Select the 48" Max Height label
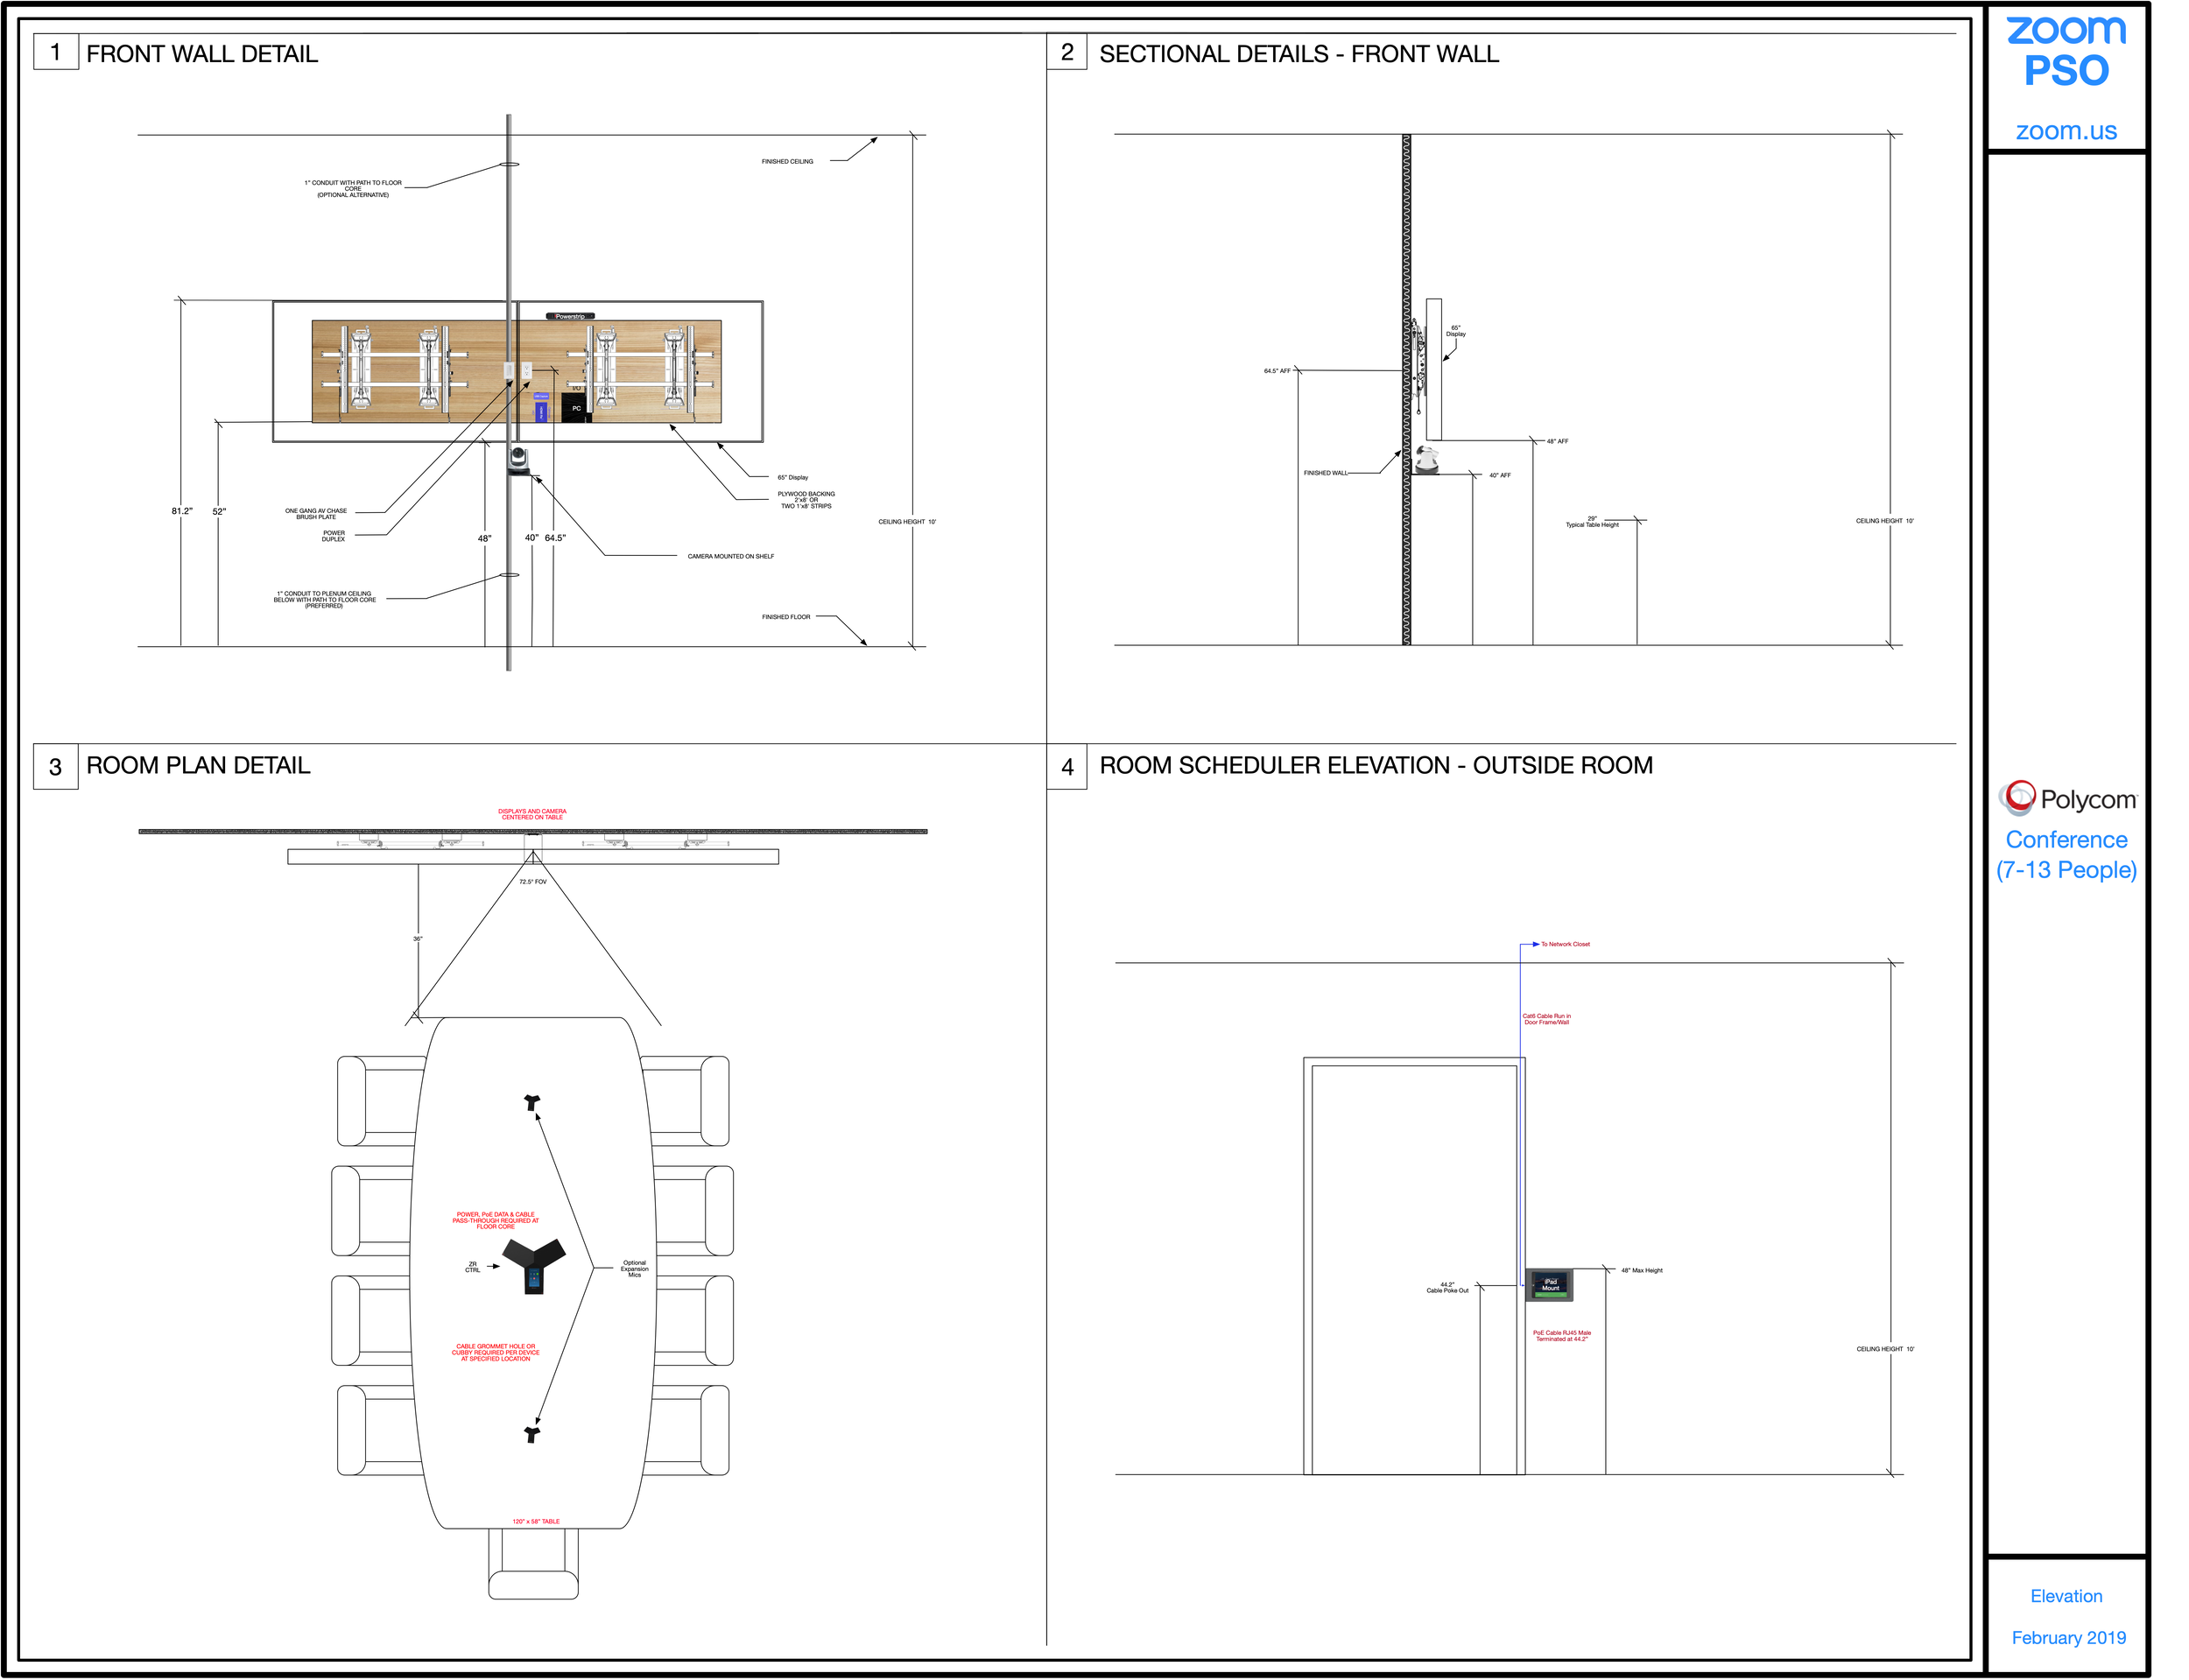This screenshot has width=2189, height=1680. pyautogui.click(x=1641, y=1270)
